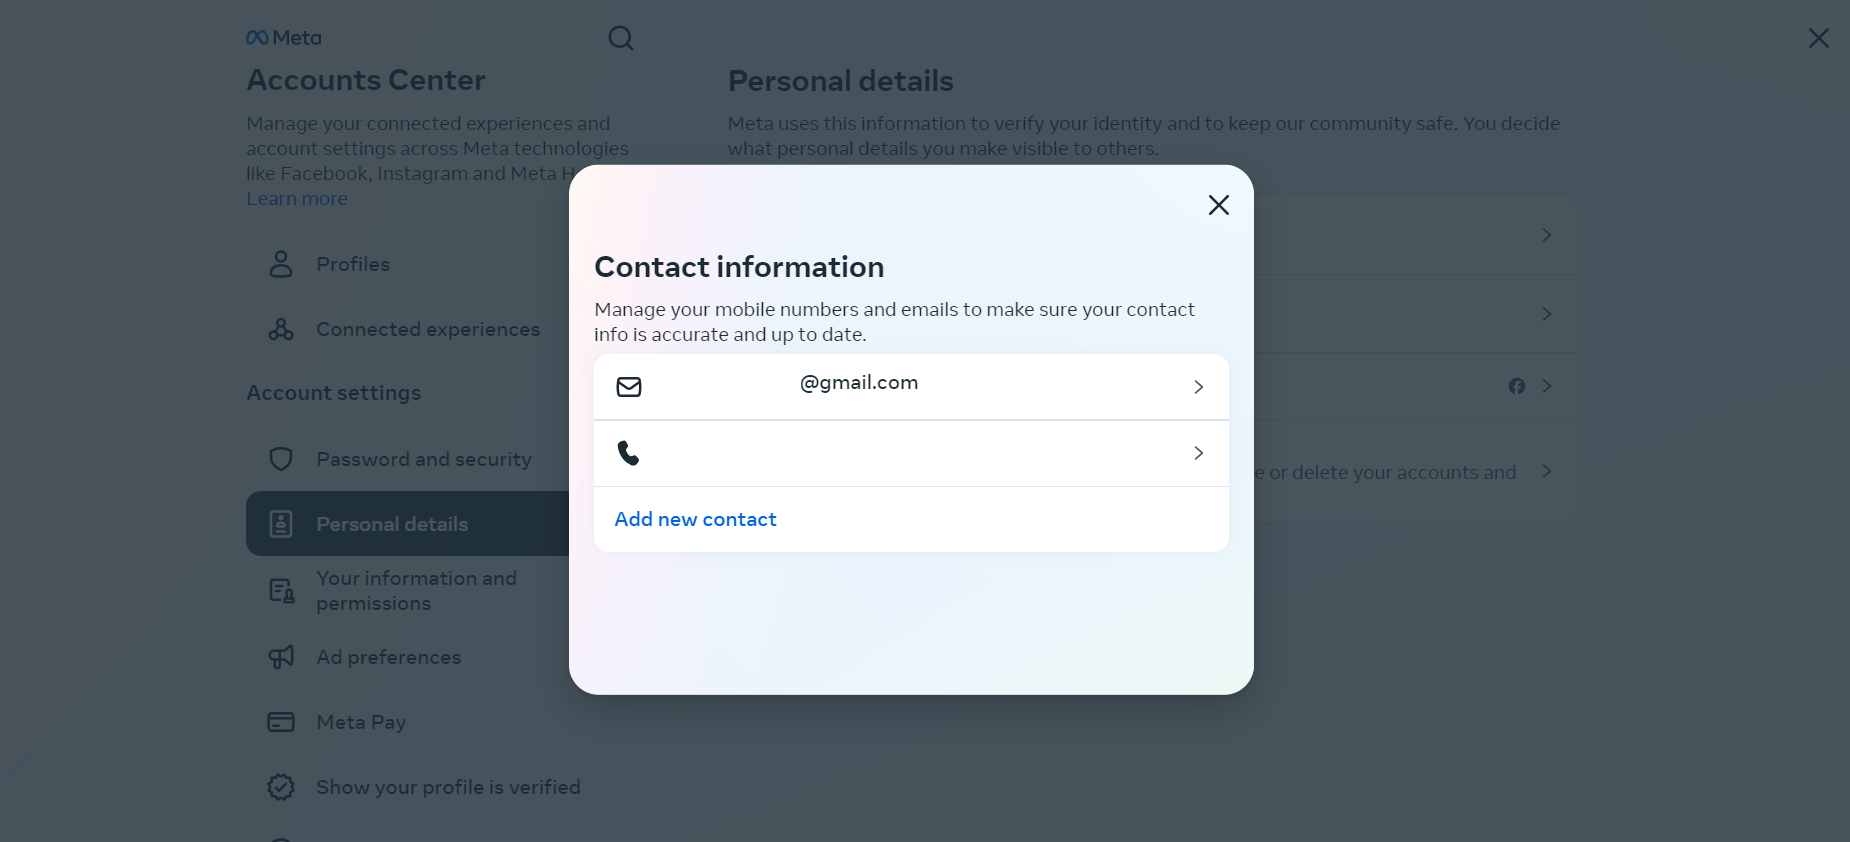The image size is (1850, 842).
Task: Expand the phone number entry chevron
Action: point(1198,453)
